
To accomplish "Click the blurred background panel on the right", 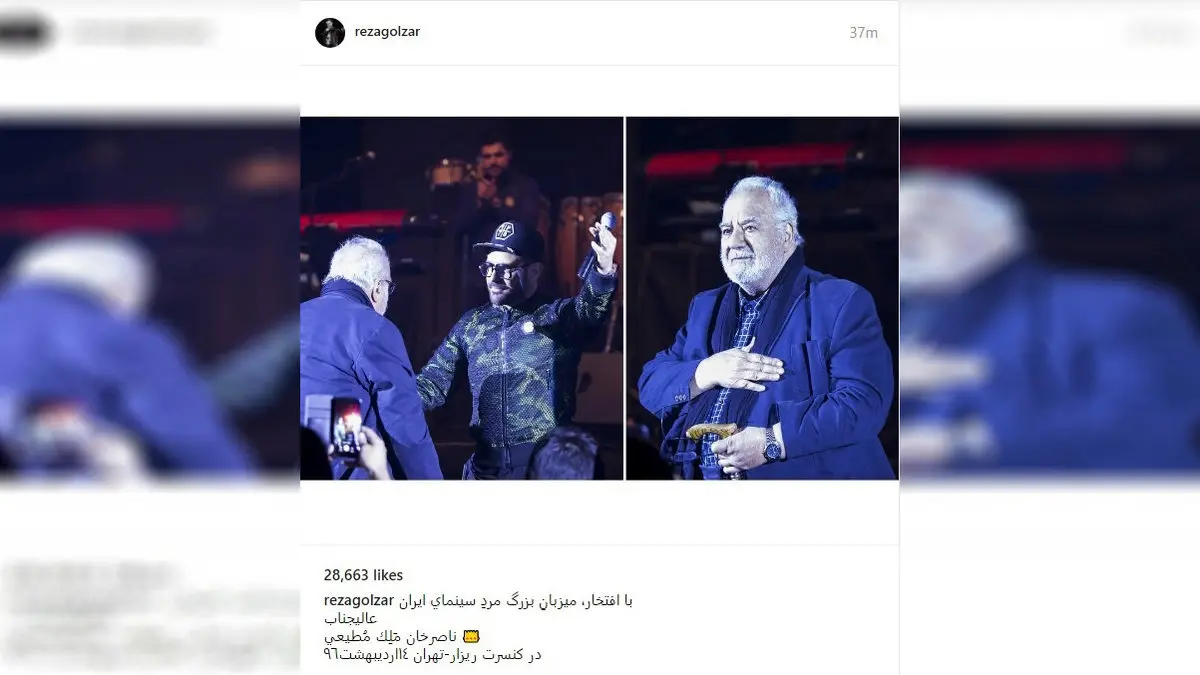I will [1050, 300].
